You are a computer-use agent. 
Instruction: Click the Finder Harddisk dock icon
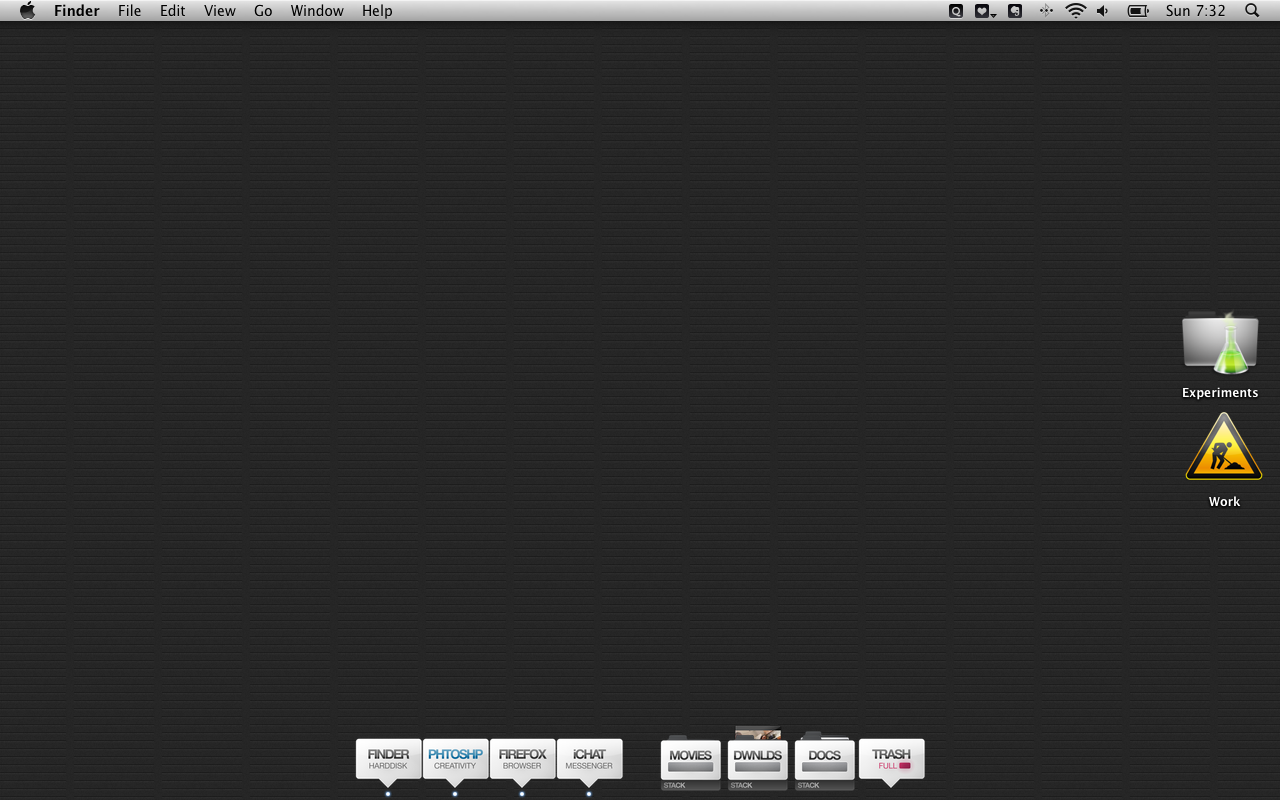(388, 760)
